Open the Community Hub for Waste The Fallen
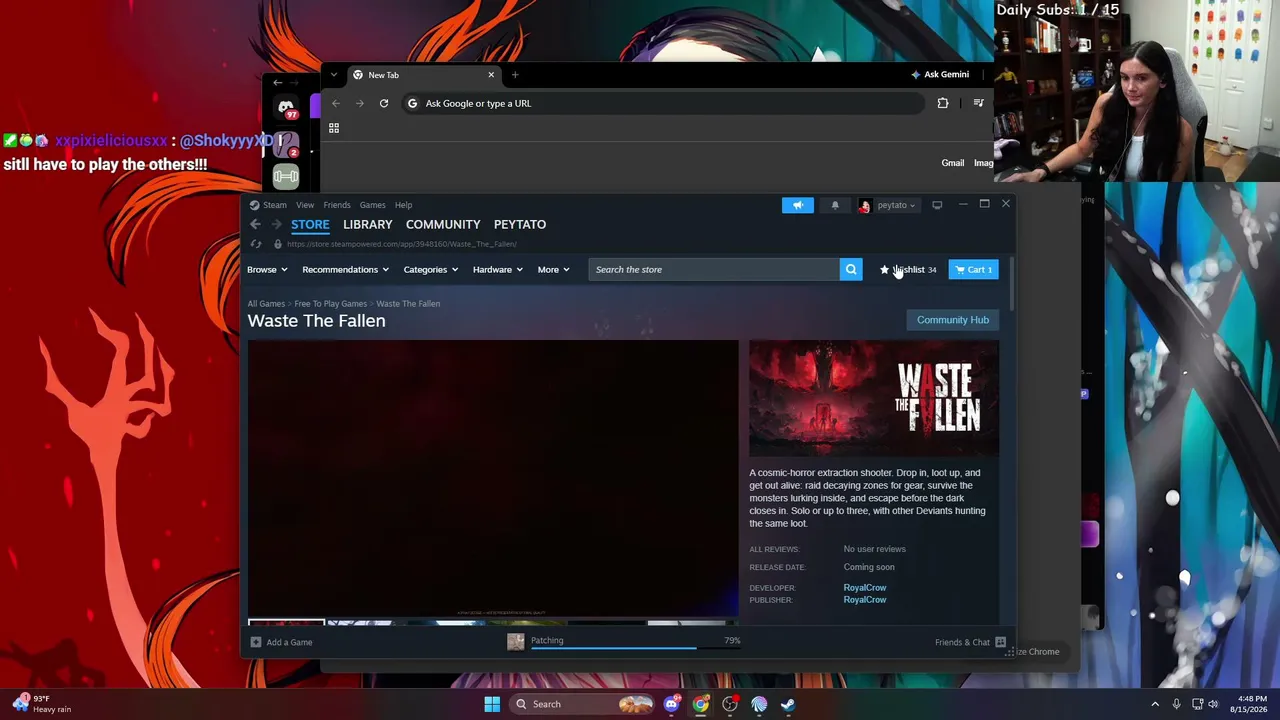This screenshot has width=1280, height=720. (x=953, y=320)
